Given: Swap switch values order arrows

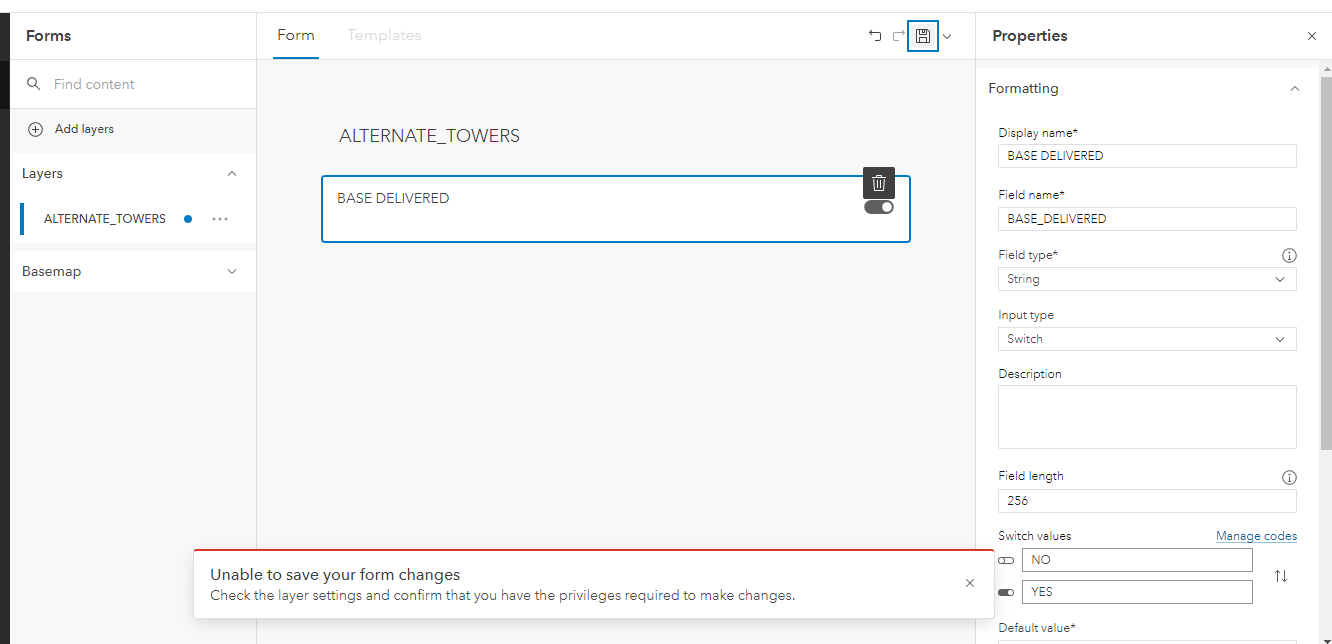Looking at the screenshot, I should [1281, 576].
